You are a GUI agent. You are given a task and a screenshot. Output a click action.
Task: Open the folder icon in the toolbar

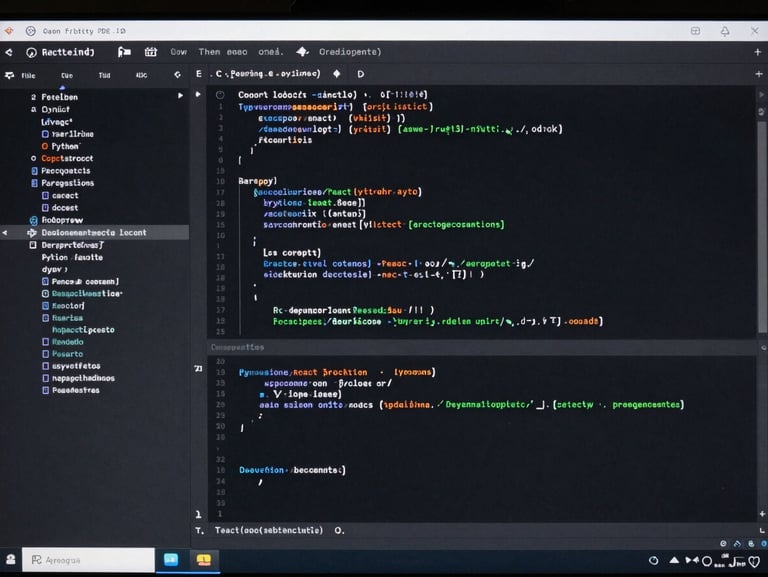click(124, 51)
